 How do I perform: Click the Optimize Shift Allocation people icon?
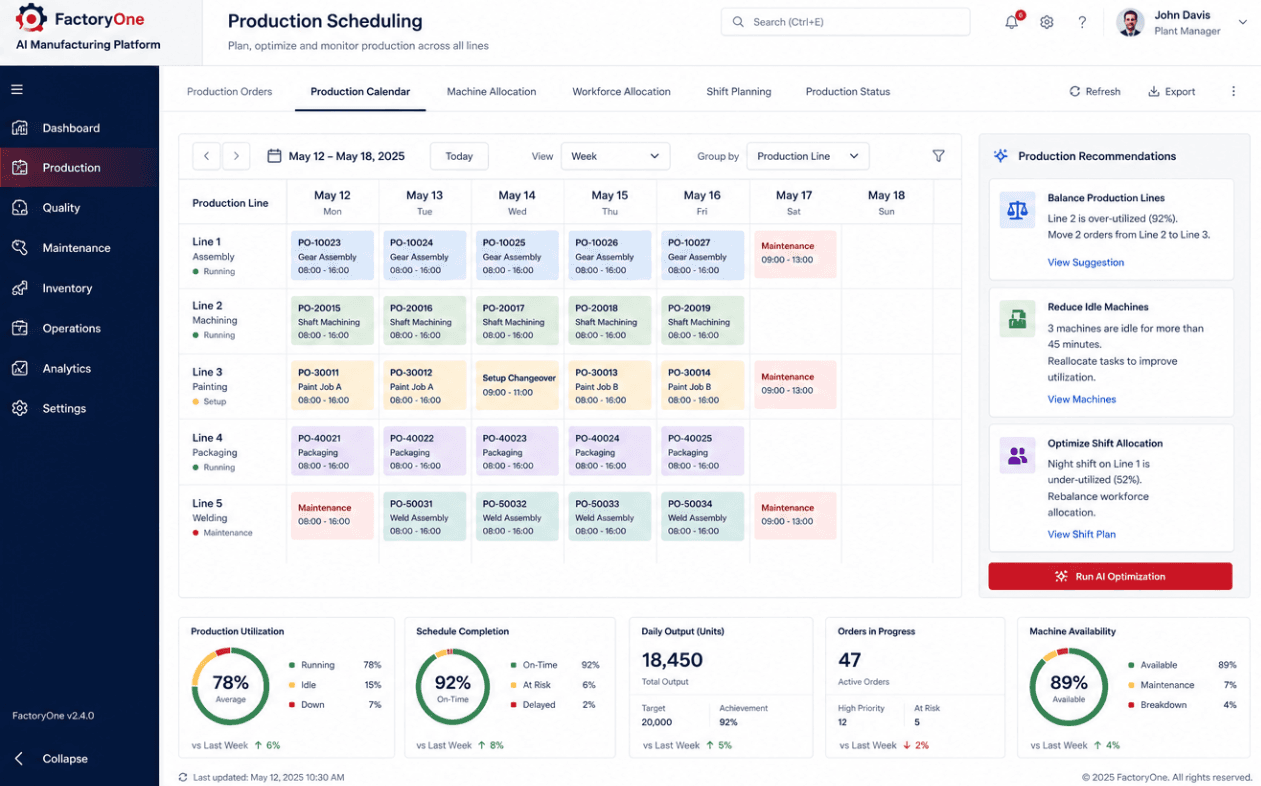pos(1017,455)
